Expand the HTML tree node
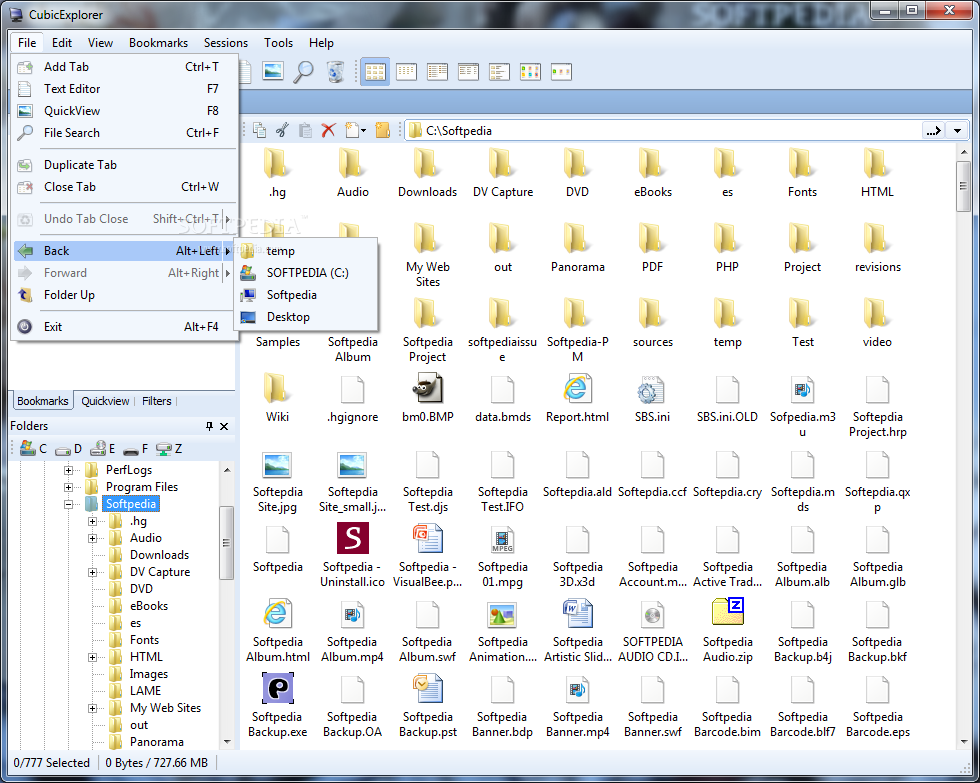The width and height of the screenshot is (980, 783). tap(92, 657)
